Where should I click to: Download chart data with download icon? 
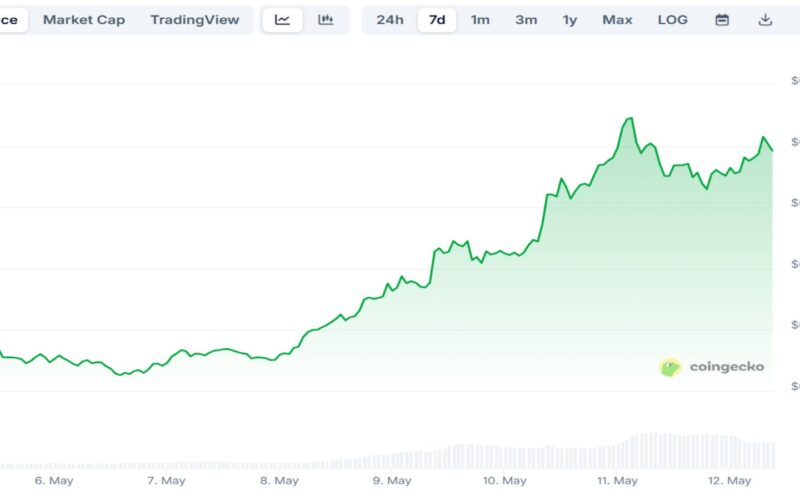pyautogui.click(x=765, y=20)
